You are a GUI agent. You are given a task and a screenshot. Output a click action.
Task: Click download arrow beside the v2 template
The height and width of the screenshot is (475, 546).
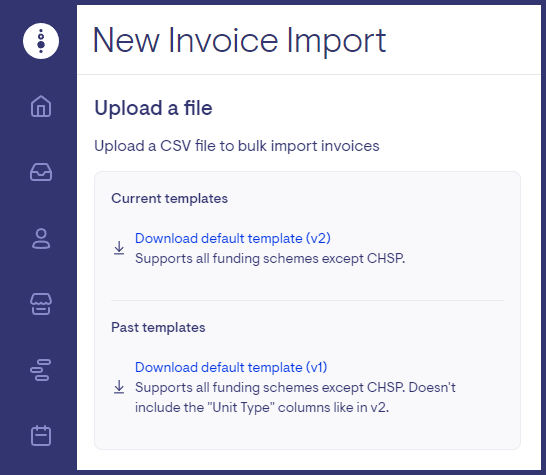(119, 248)
